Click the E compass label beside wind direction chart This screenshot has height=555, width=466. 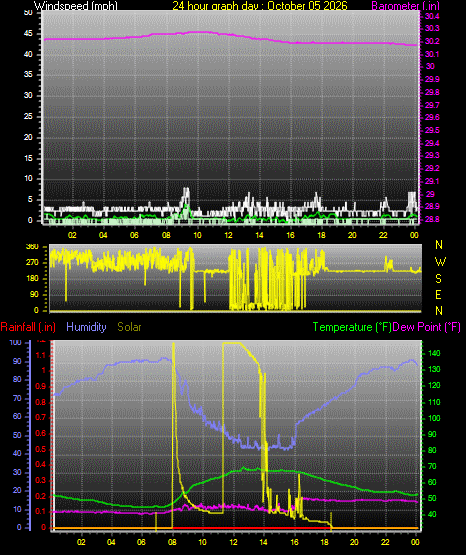coord(438,294)
